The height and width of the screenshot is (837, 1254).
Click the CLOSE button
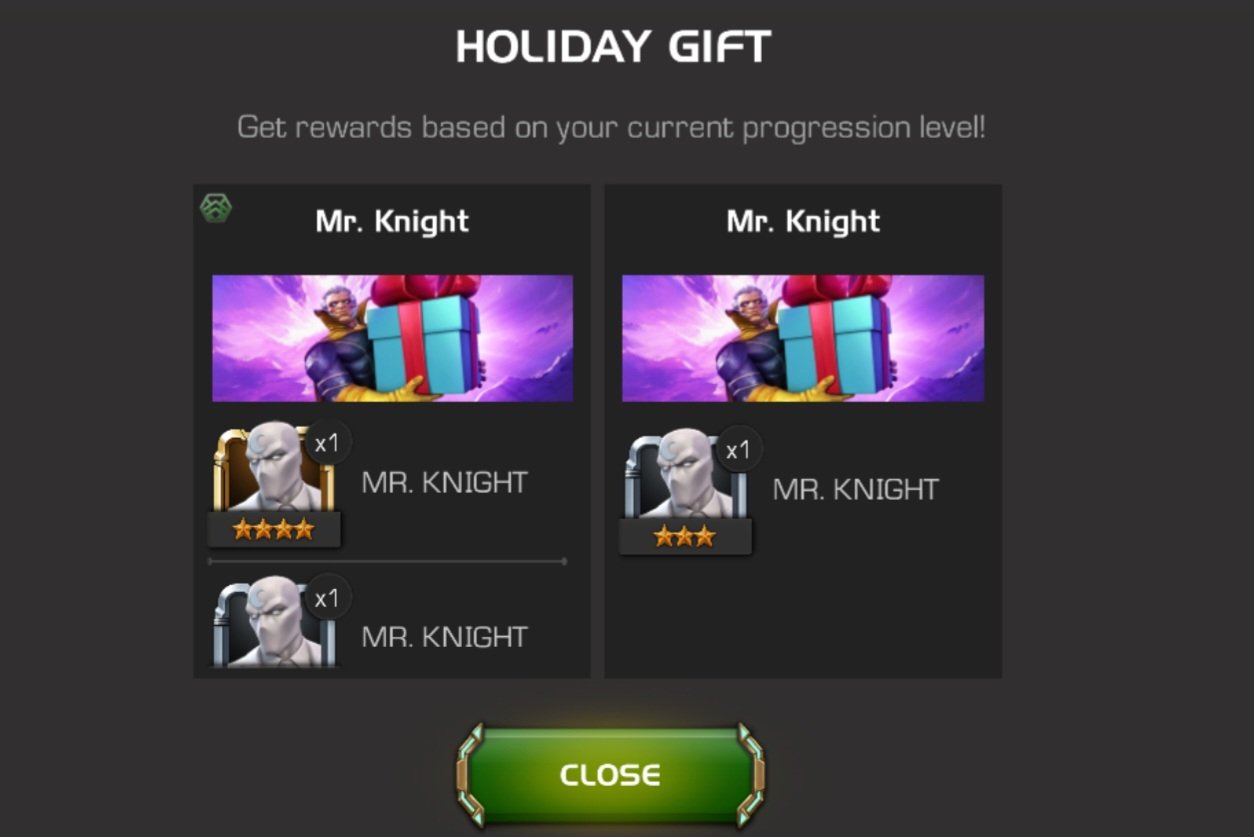click(610, 775)
